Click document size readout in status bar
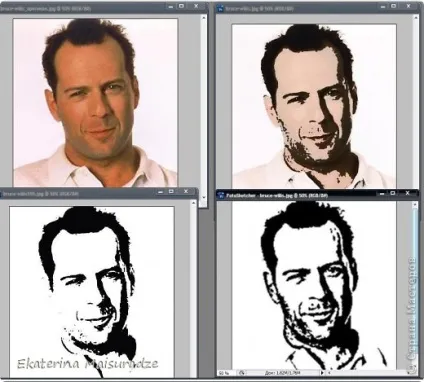The image size is (424, 382). coord(283,373)
